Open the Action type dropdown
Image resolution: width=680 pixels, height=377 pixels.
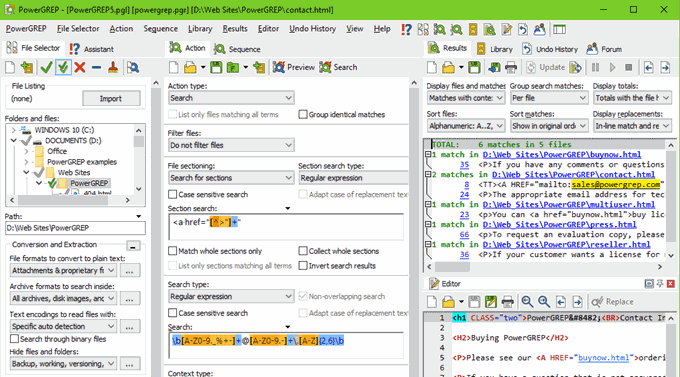(231, 98)
